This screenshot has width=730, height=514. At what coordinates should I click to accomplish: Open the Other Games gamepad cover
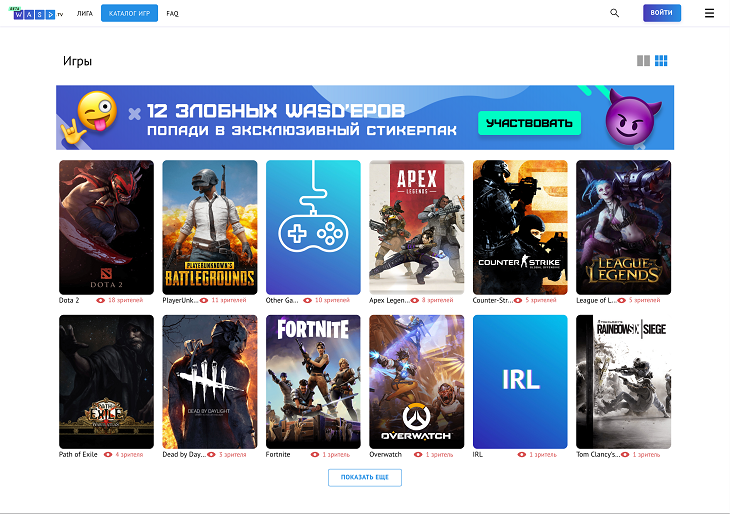(313, 227)
